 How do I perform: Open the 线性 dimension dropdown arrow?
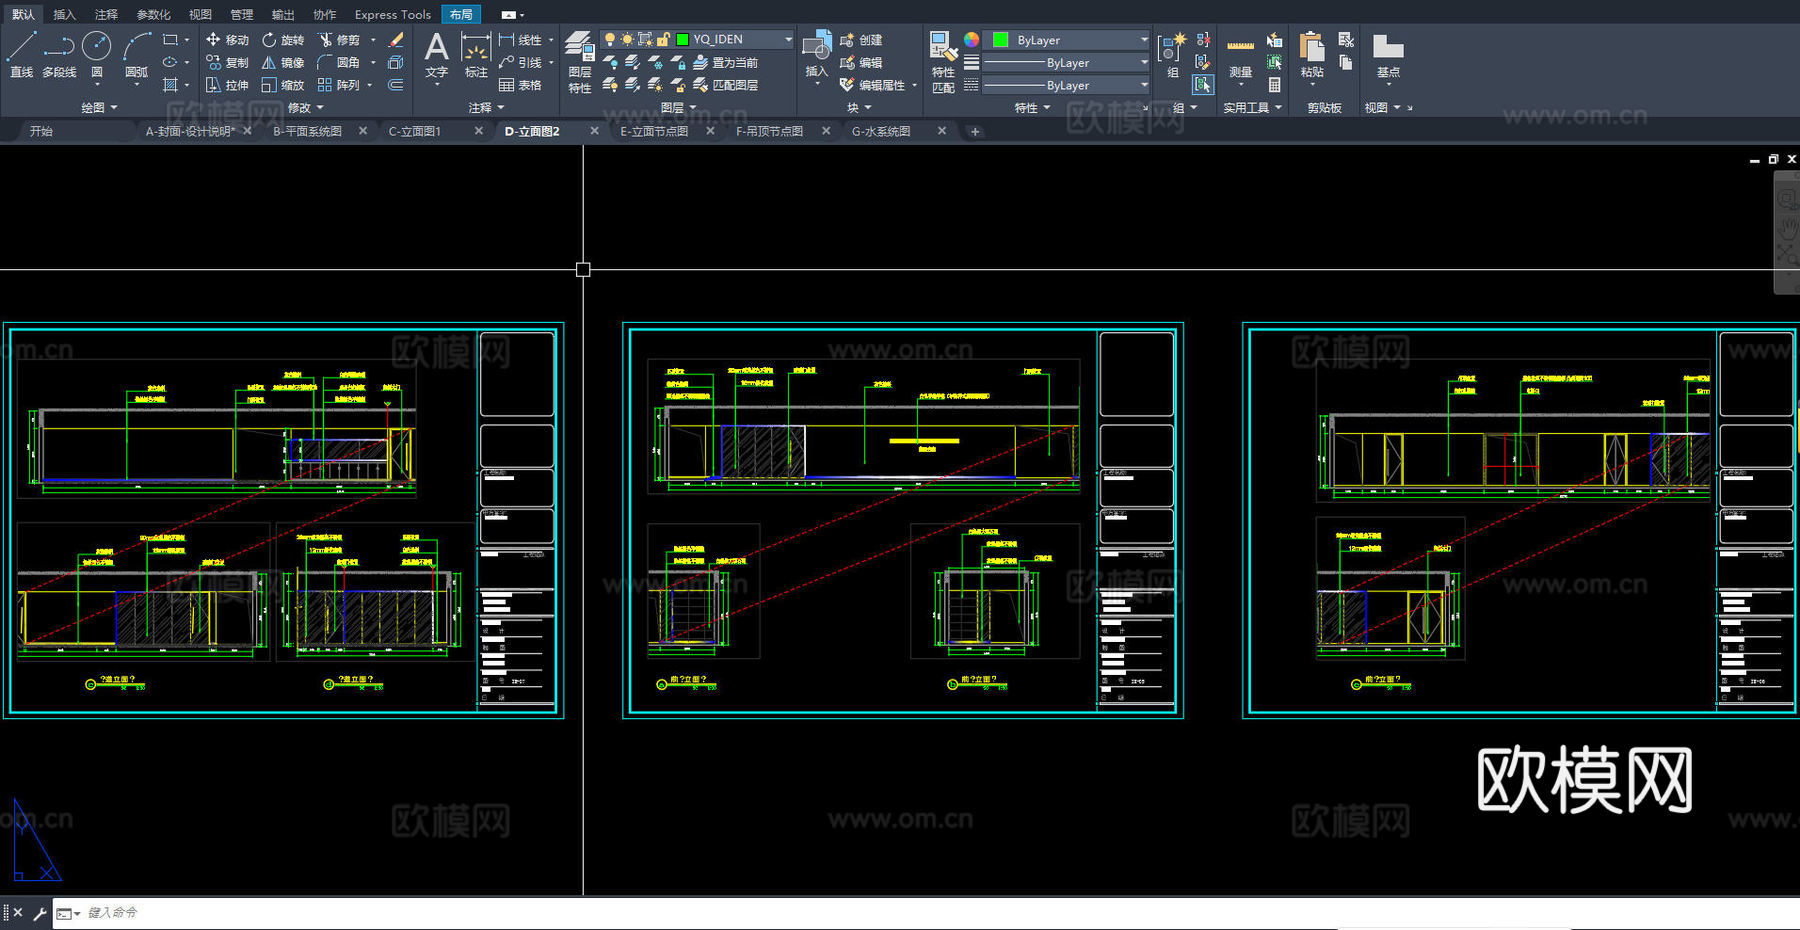click(x=551, y=40)
